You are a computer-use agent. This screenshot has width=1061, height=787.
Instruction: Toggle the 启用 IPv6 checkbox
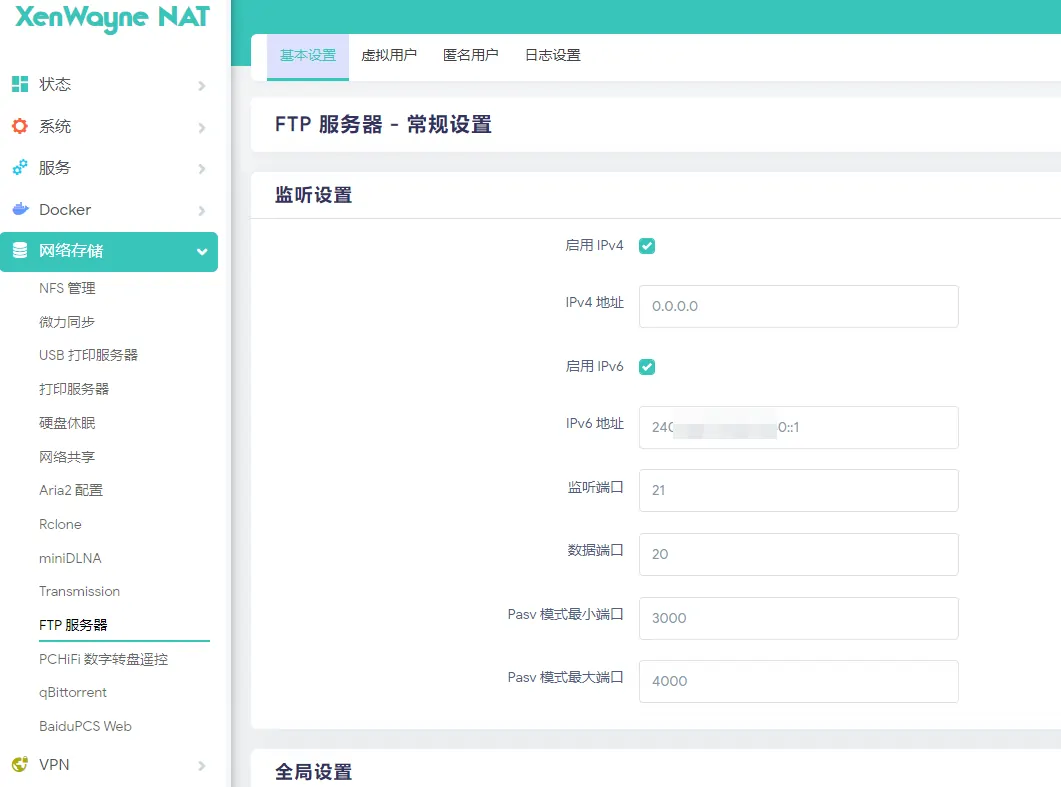647,367
